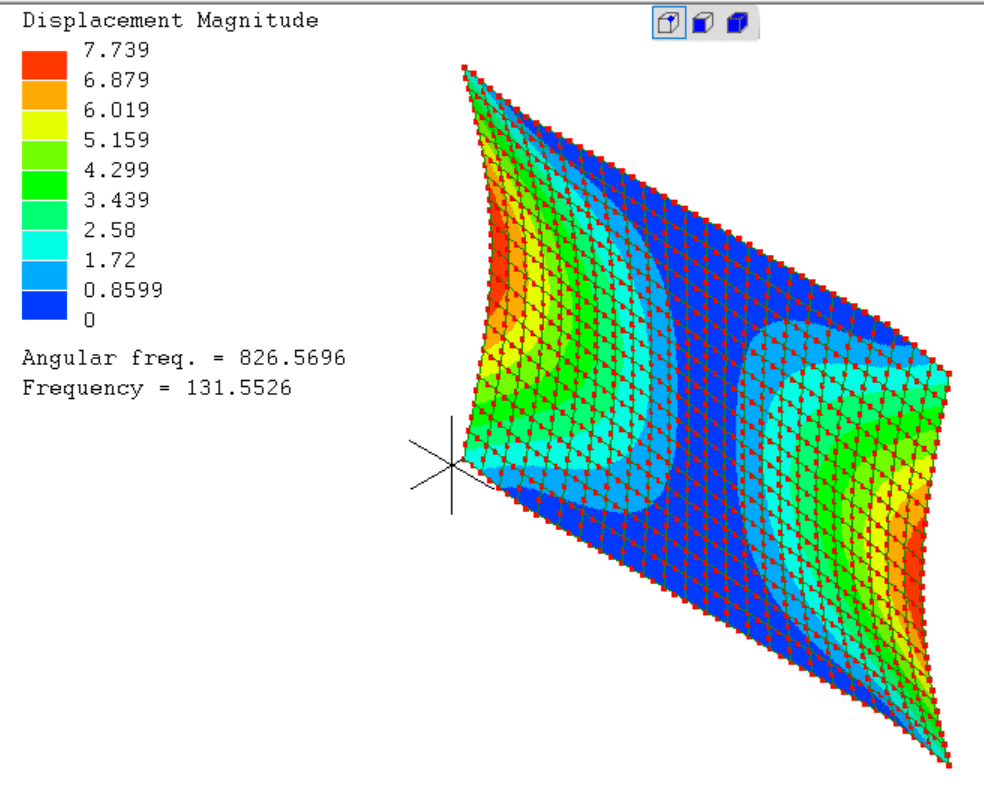The image size is (984, 786).
Task: Click the red legend color swatch
Action: coord(45,65)
